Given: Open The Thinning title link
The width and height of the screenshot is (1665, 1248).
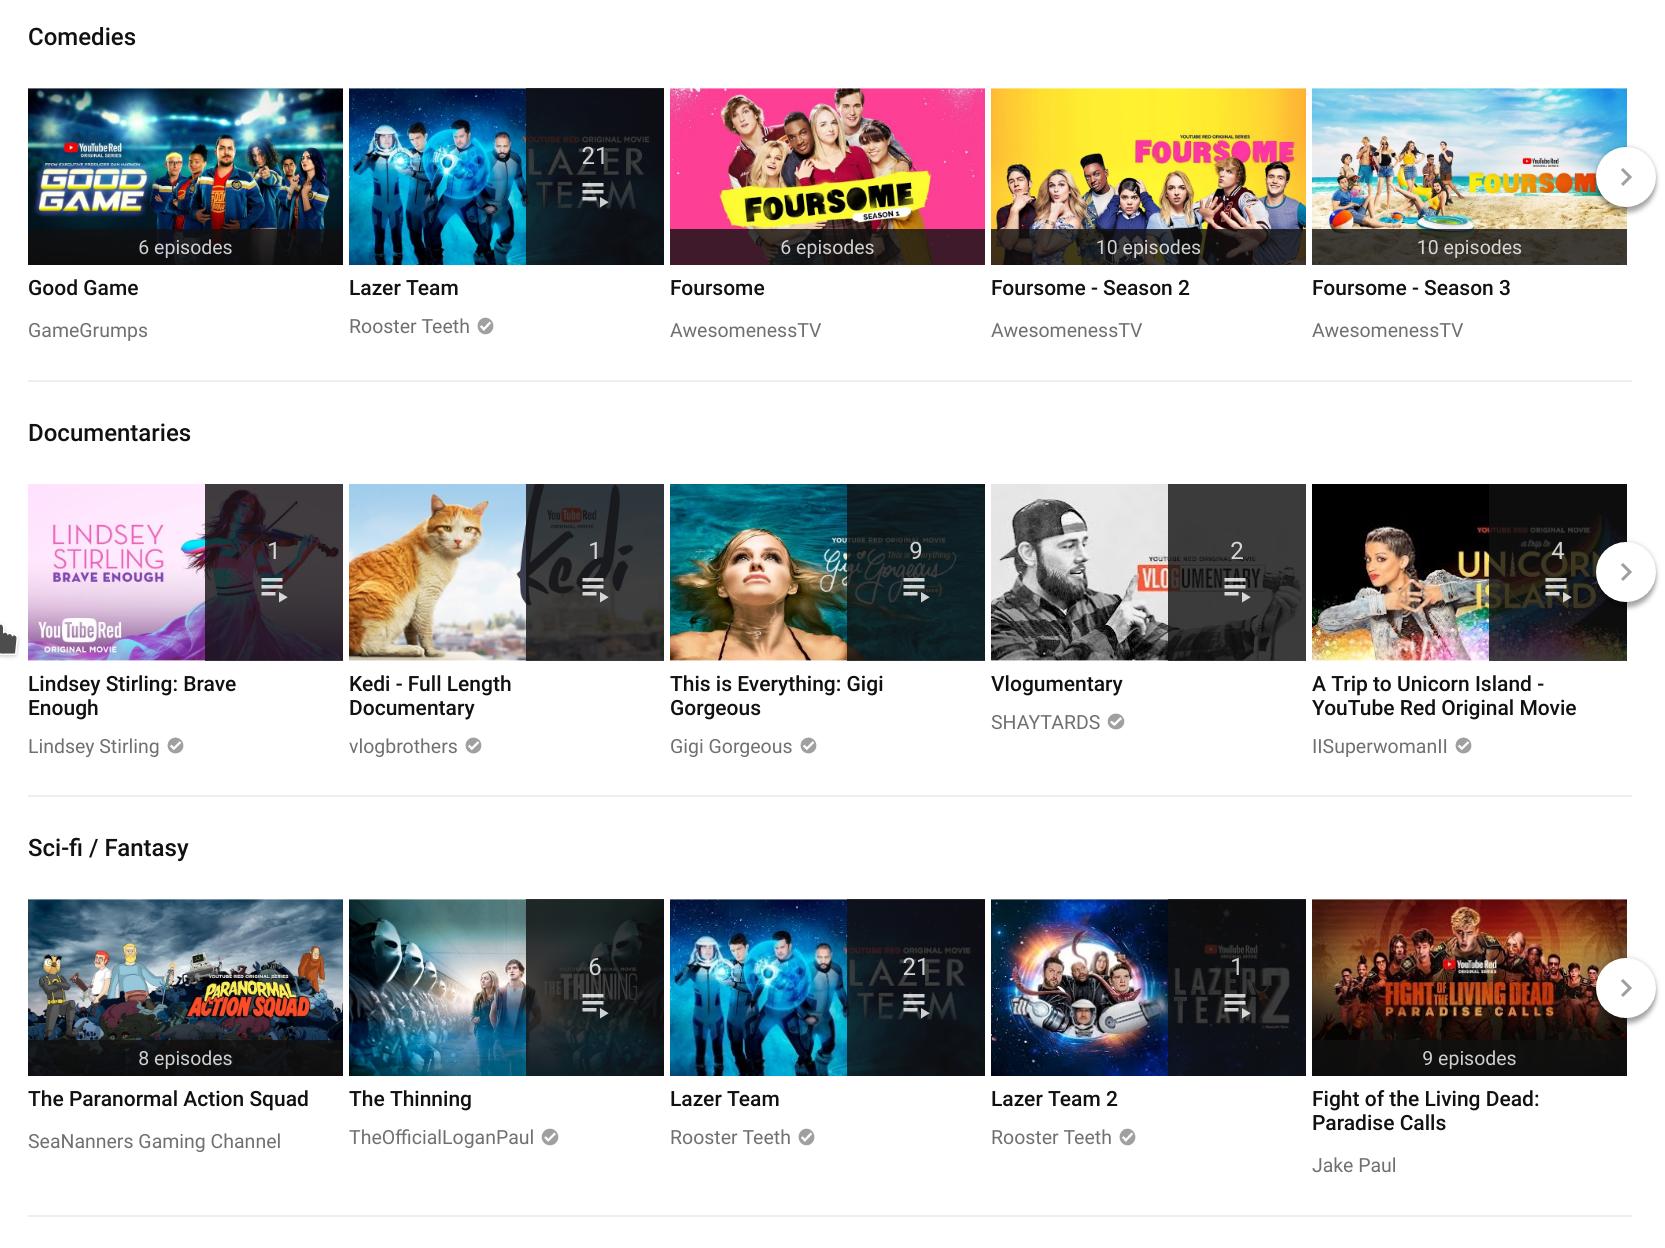Looking at the screenshot, I should [410, 1099].
